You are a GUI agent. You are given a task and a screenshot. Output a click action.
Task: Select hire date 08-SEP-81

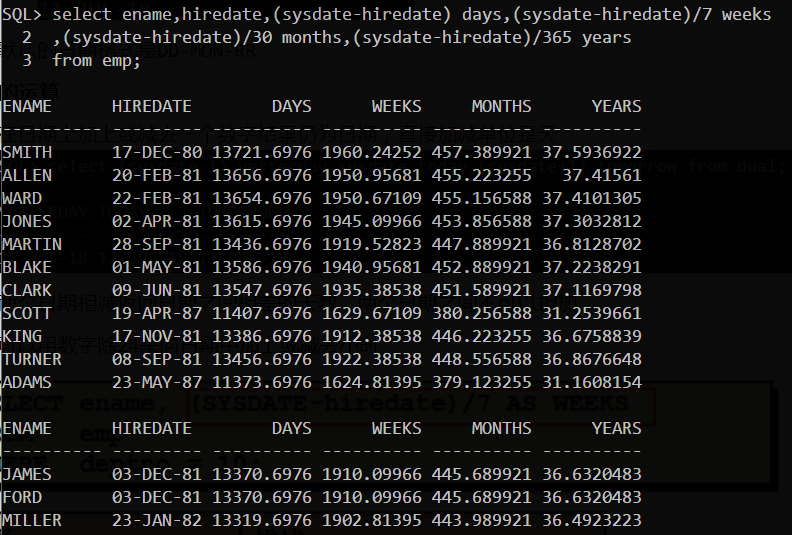coord(157,359)
